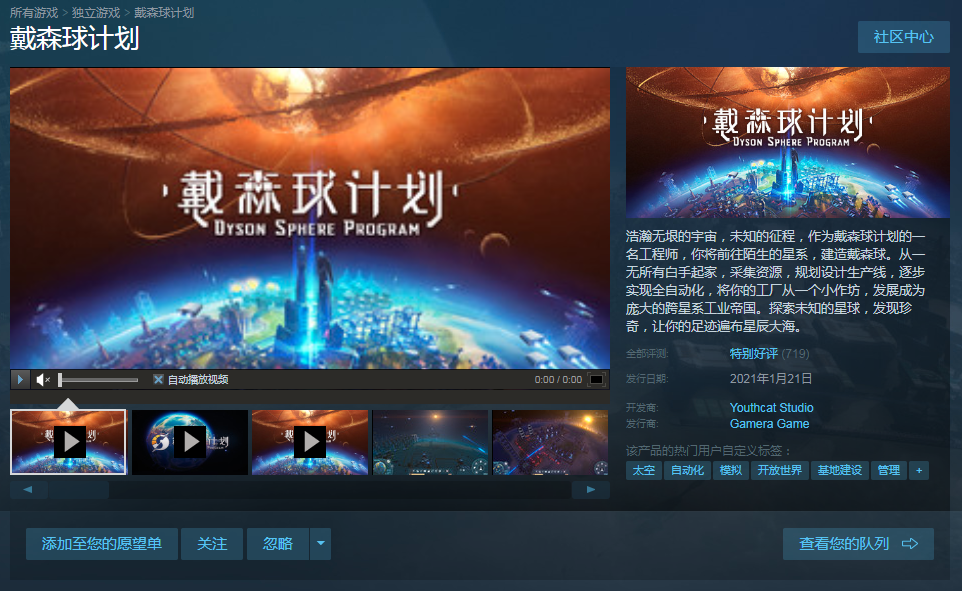Open 查看您的队列 queue button

click(858, 544)
